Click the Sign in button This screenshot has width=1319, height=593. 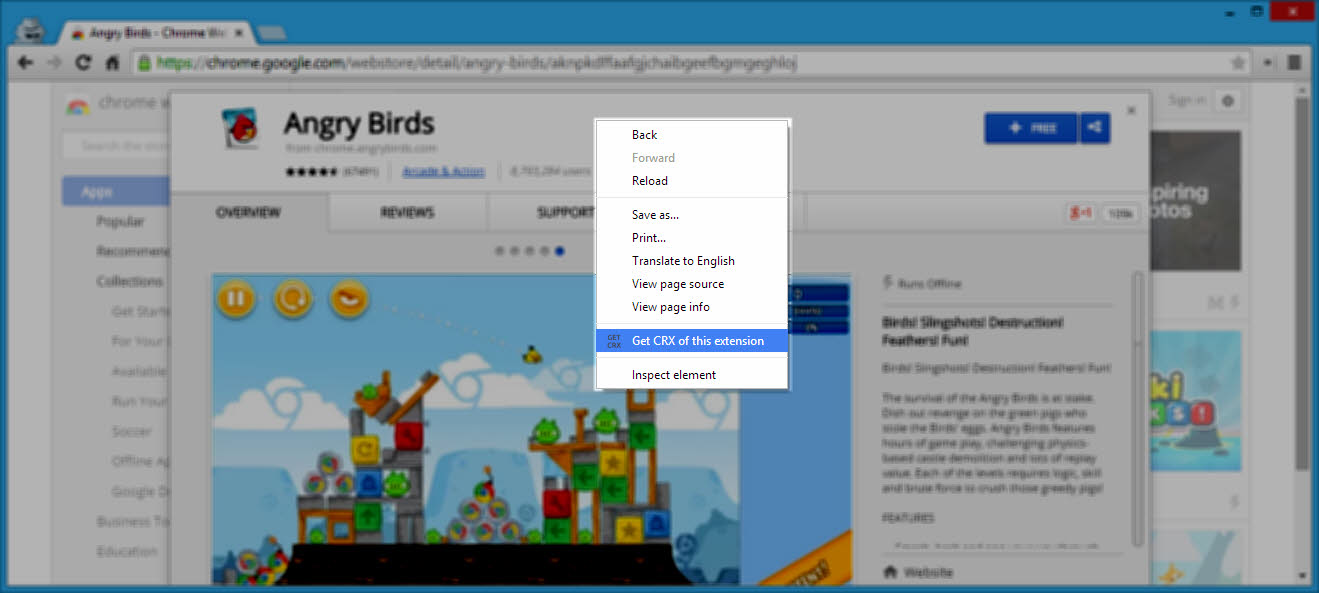1186,99
